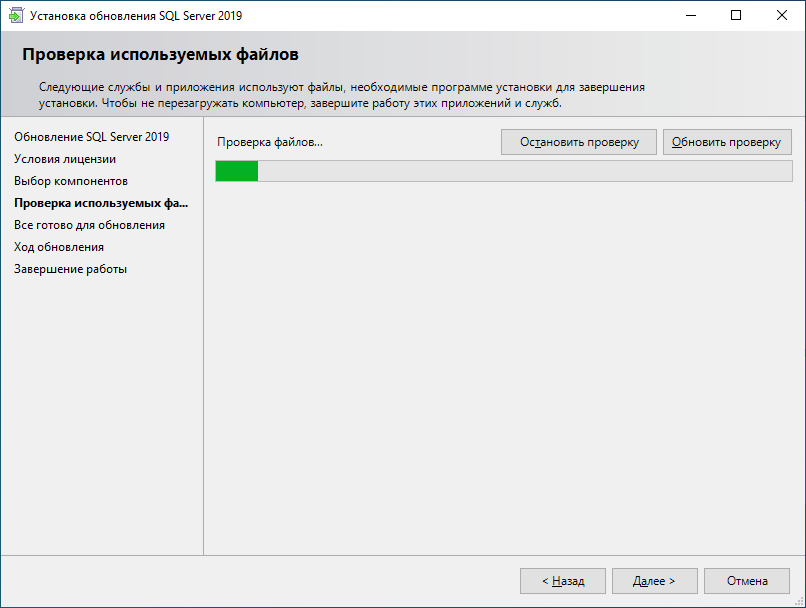
Task: Click the Проверка файлов... status label
Action: [x=270, y=142]
